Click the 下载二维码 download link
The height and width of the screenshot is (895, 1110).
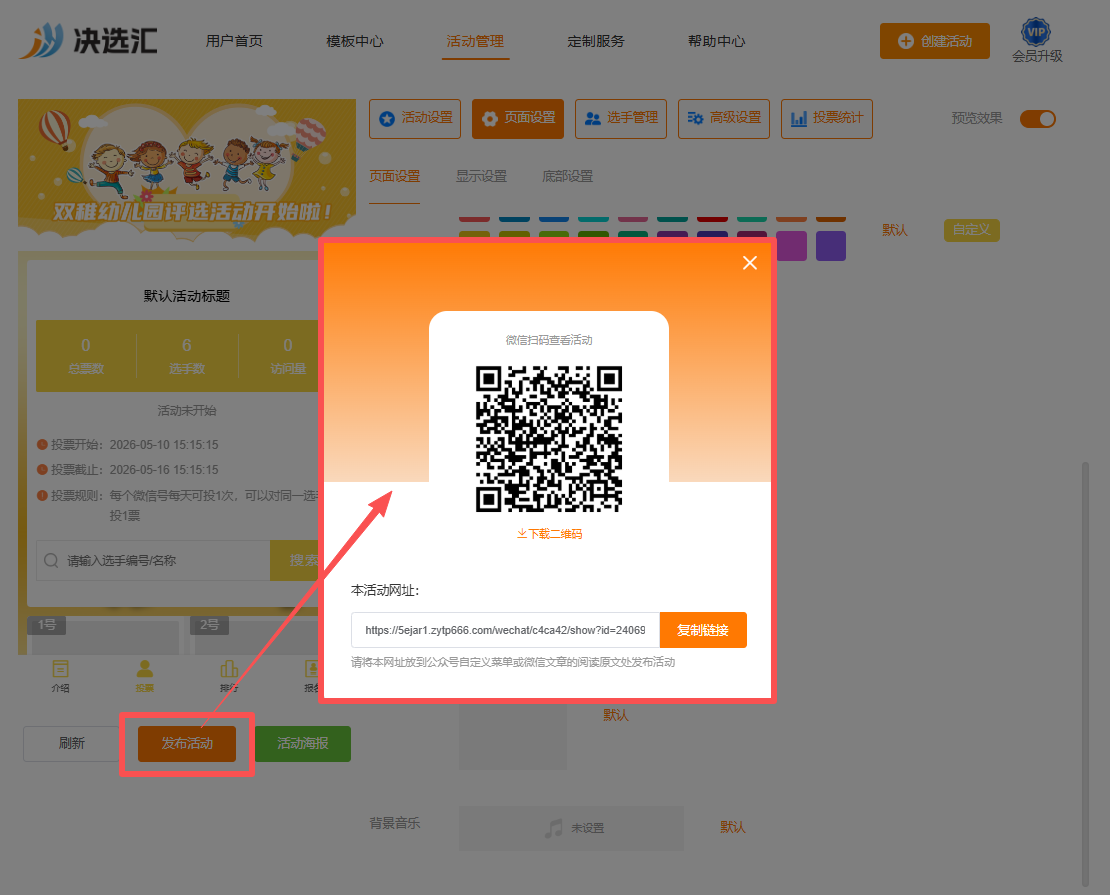click(549, 534)
